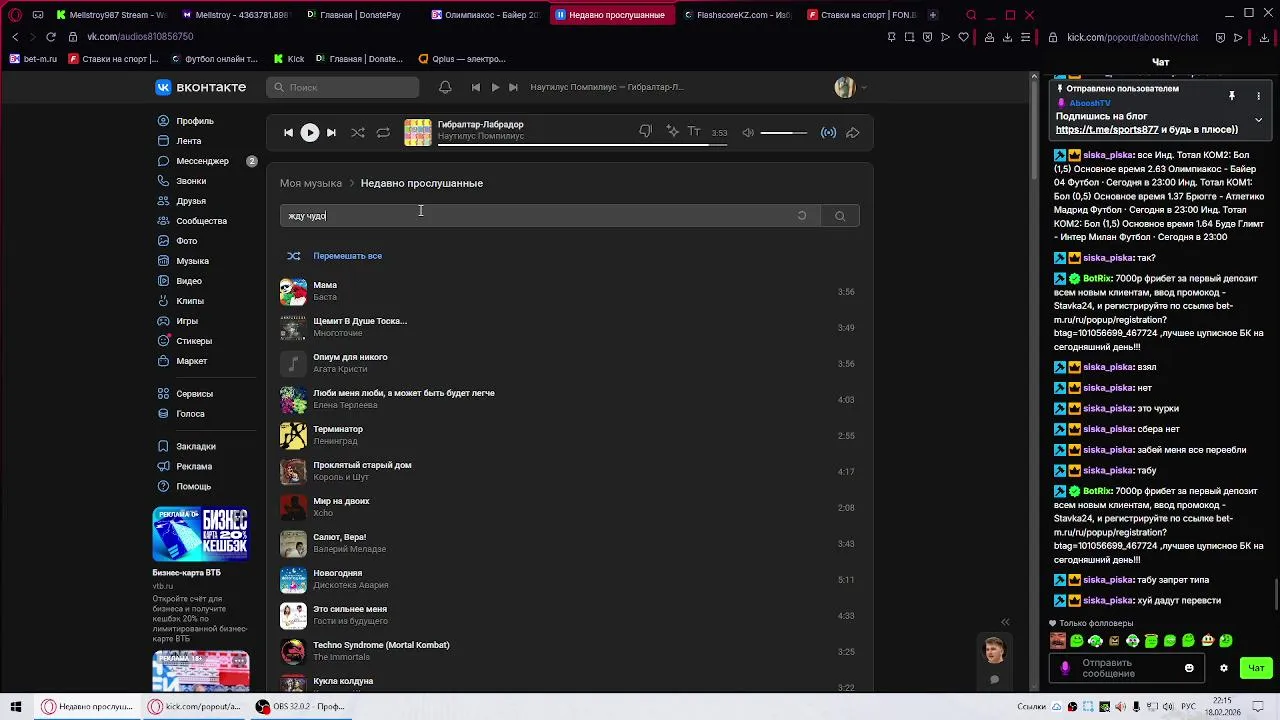The height and width of the screenshot is (720, 1280).
Task: Click the dislike thumbs-down icon in player
Action: coord(646,132)
